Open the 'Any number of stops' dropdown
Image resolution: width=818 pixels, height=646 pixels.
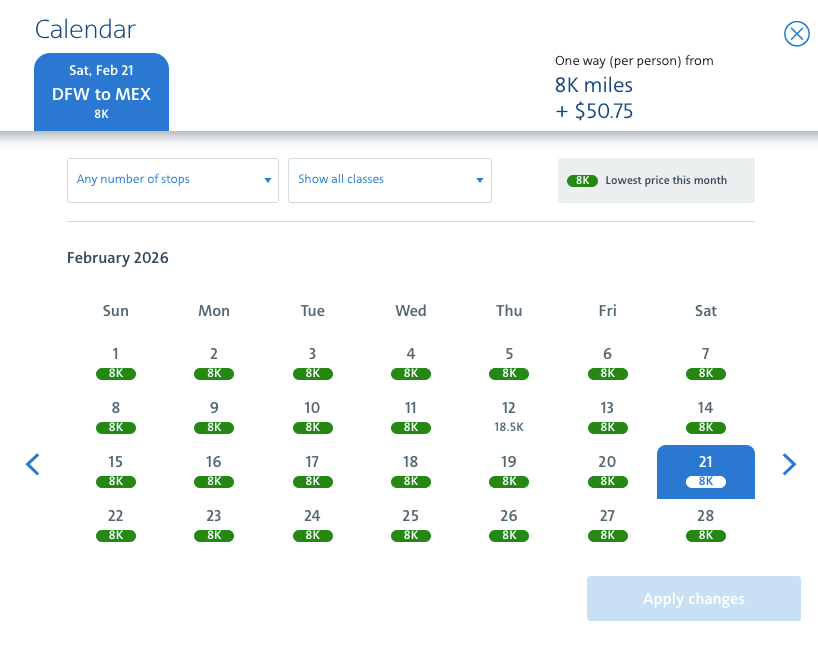(173, 180)
